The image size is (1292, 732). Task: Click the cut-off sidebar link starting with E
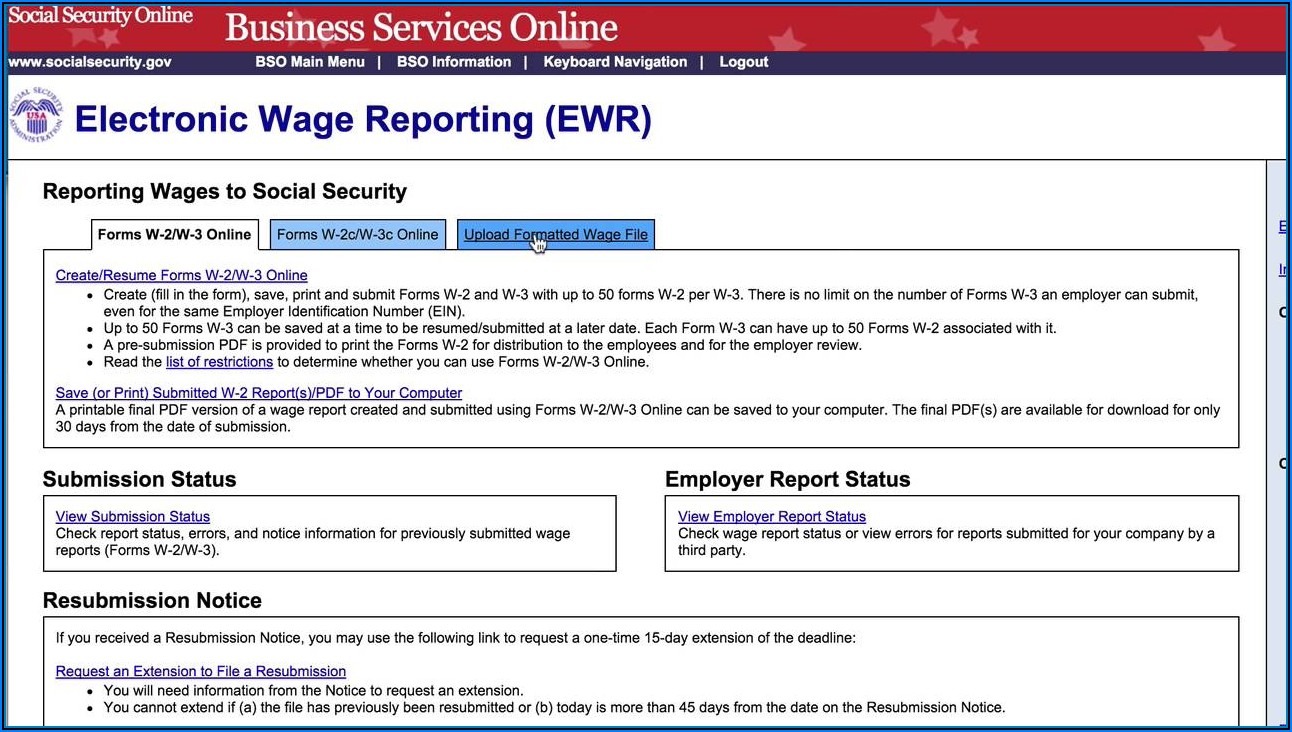(1283, 227)
